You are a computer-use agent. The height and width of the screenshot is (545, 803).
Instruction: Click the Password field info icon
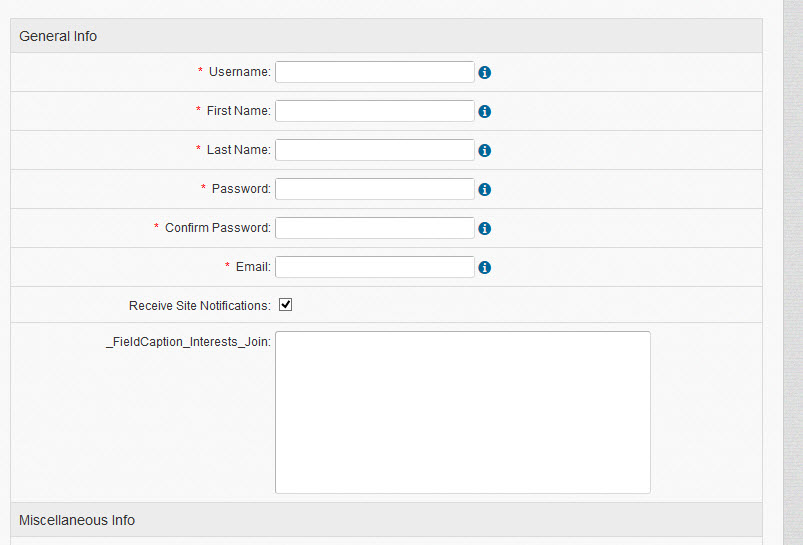(x=485, y=190)
